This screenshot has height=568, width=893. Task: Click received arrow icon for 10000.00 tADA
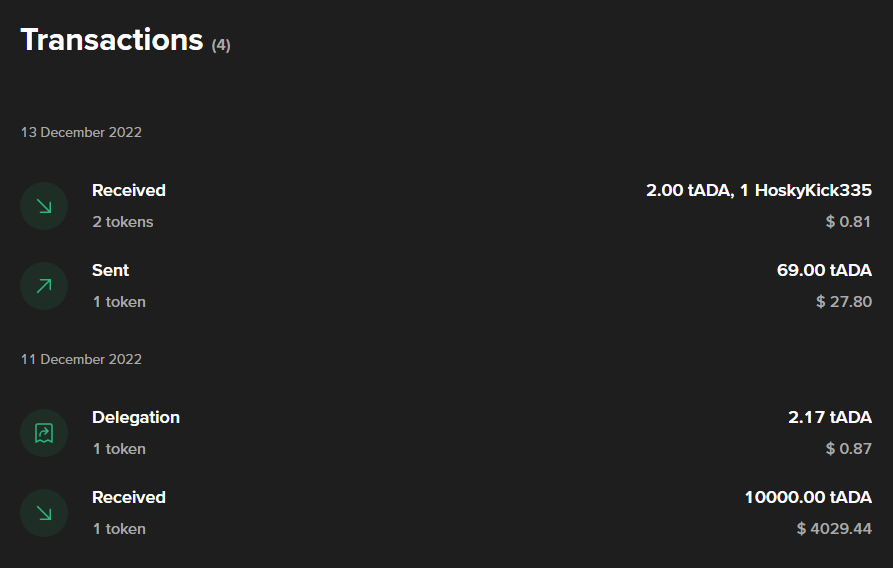tap(44, 513)
